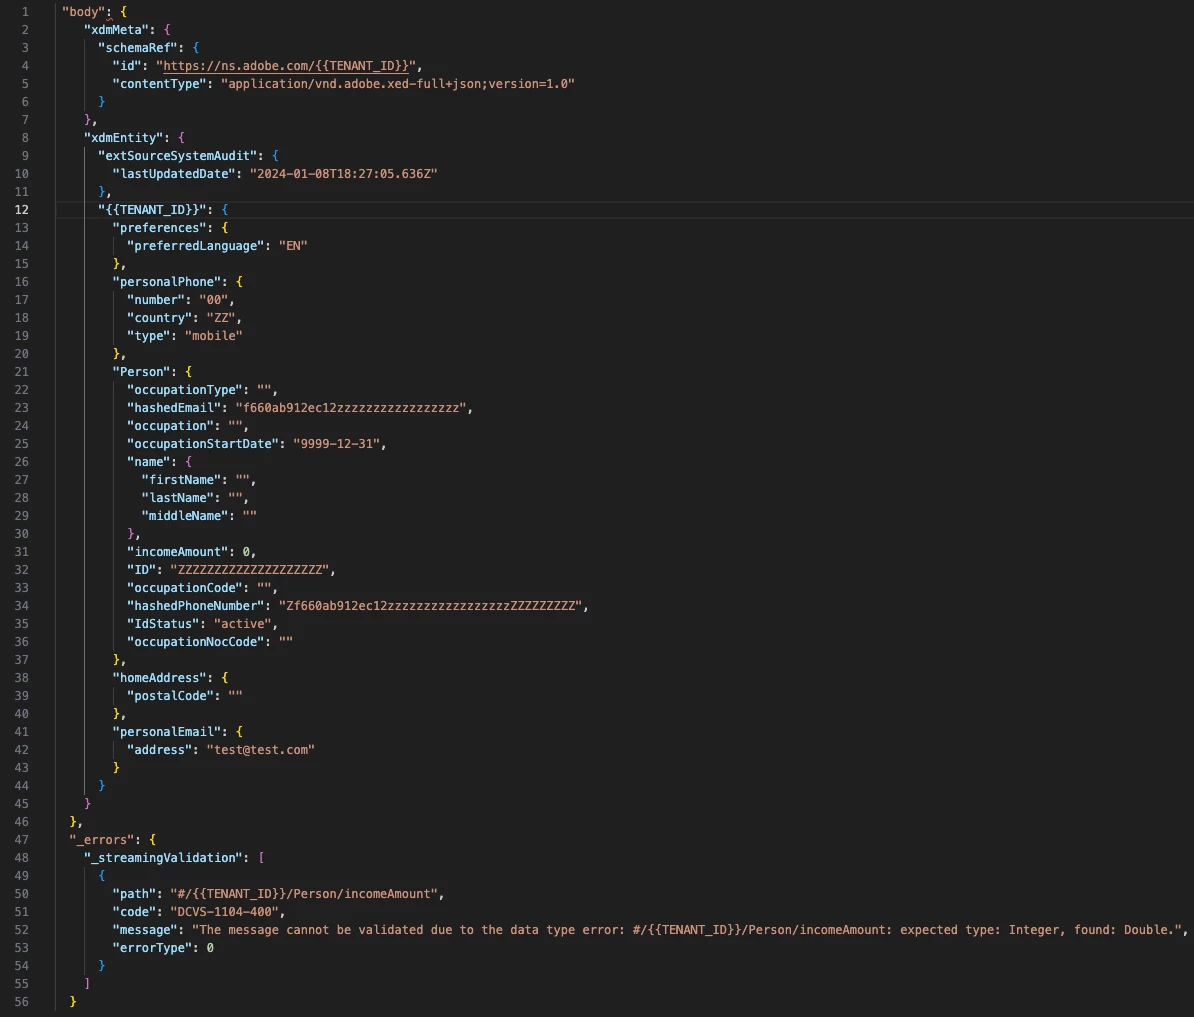Viewport: 1194px width, 1017px height.
Task: Click the "Person" key
Action: click(x=142, y=372)
